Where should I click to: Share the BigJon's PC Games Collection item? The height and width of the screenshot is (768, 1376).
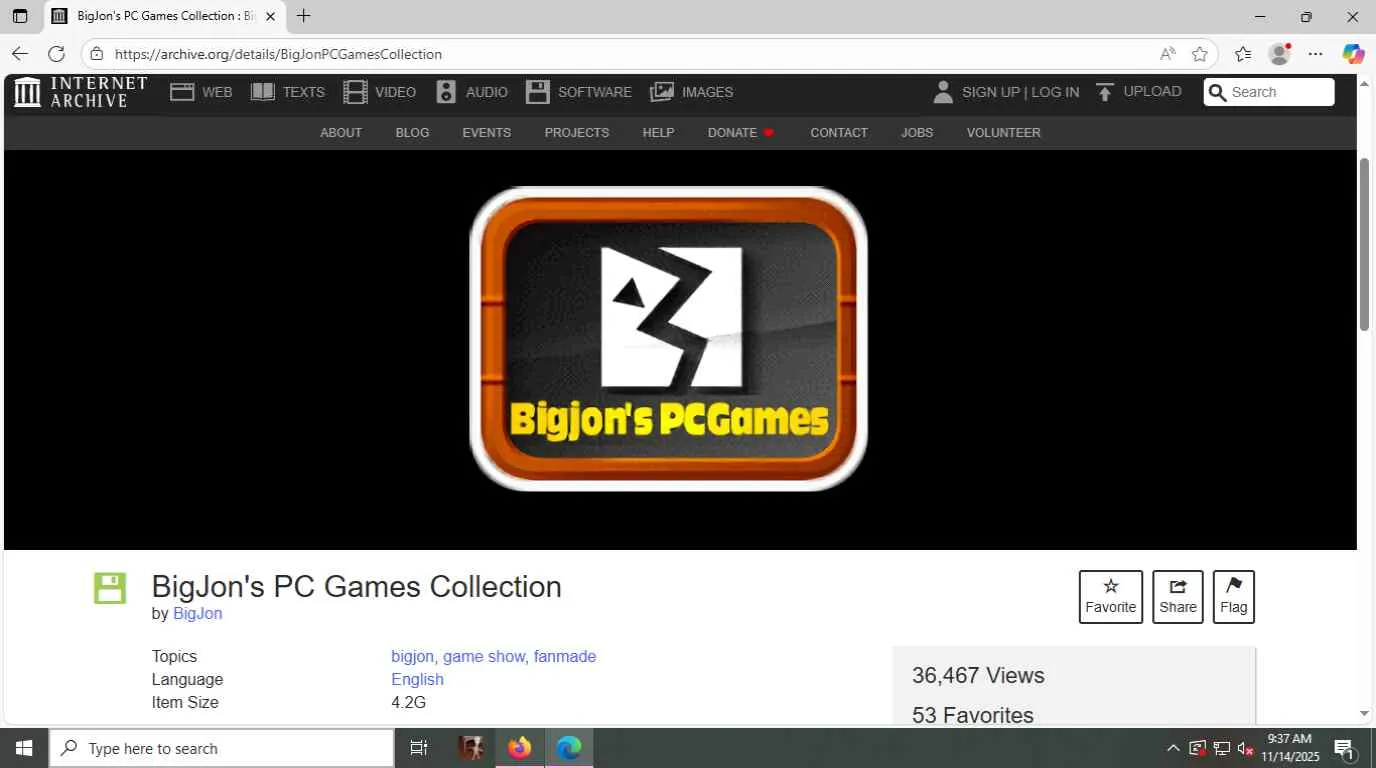pos(1178,597)
